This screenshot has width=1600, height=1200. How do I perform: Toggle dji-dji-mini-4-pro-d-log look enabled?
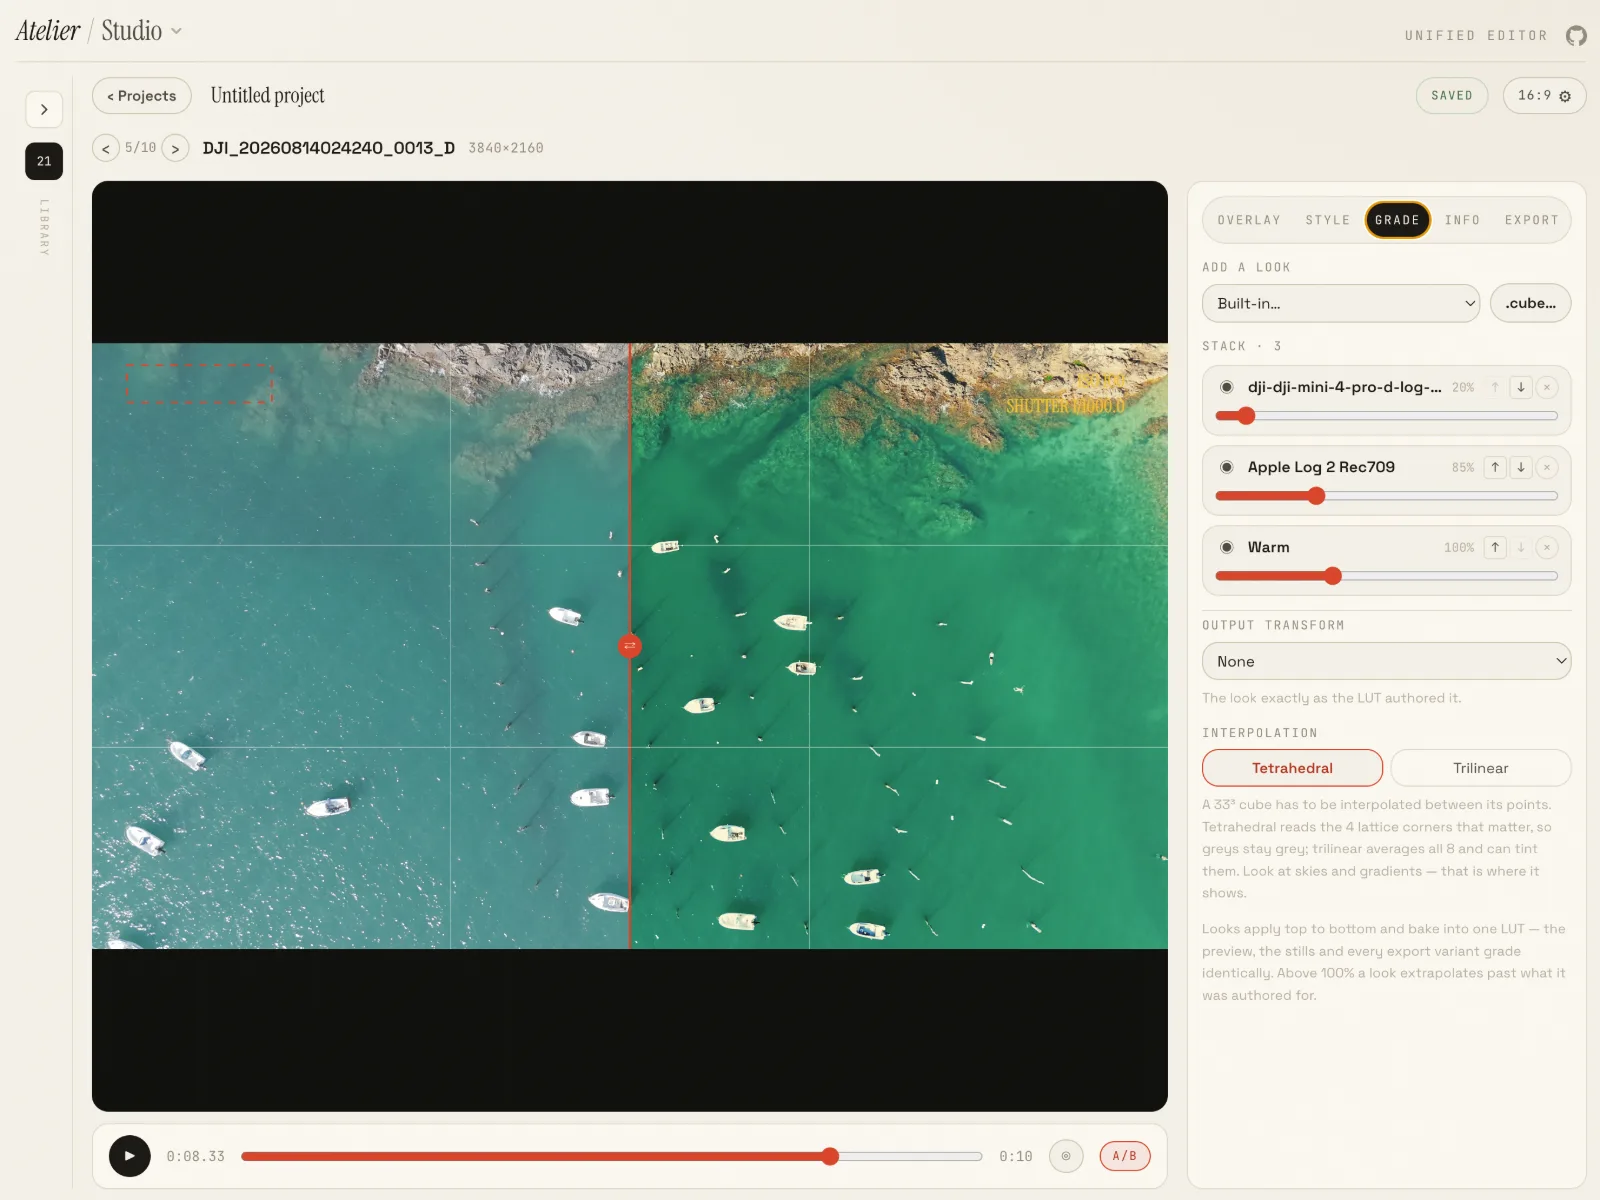coord(1227,387)
